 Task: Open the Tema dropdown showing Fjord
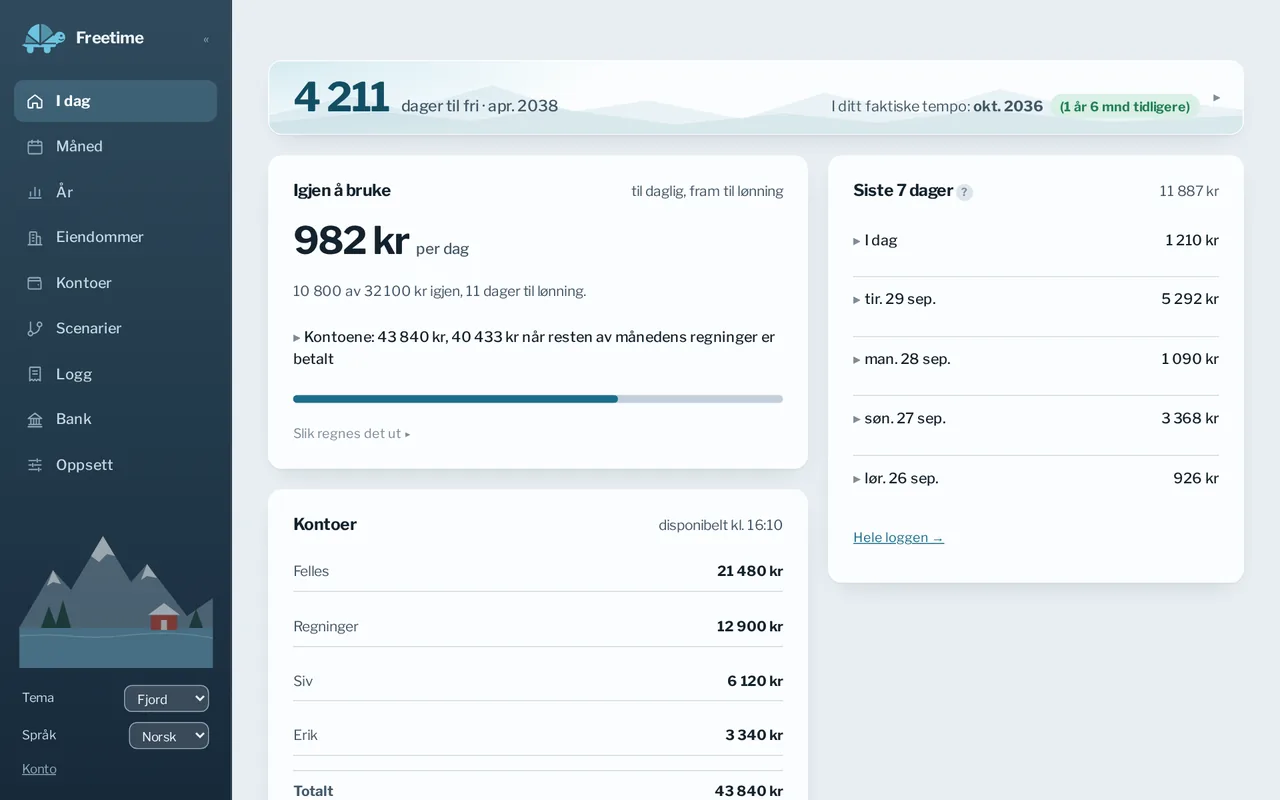(x=166, y=698)
